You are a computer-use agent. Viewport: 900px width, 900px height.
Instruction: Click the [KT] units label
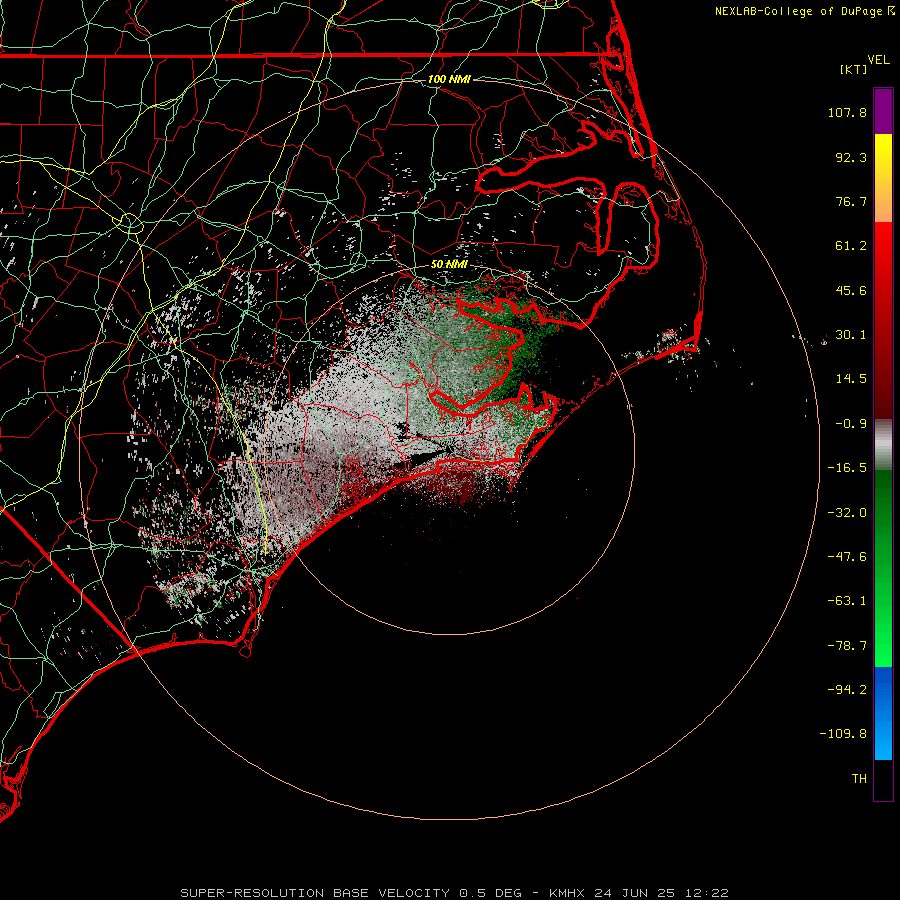pyautogui.click(x=854, y=69)
